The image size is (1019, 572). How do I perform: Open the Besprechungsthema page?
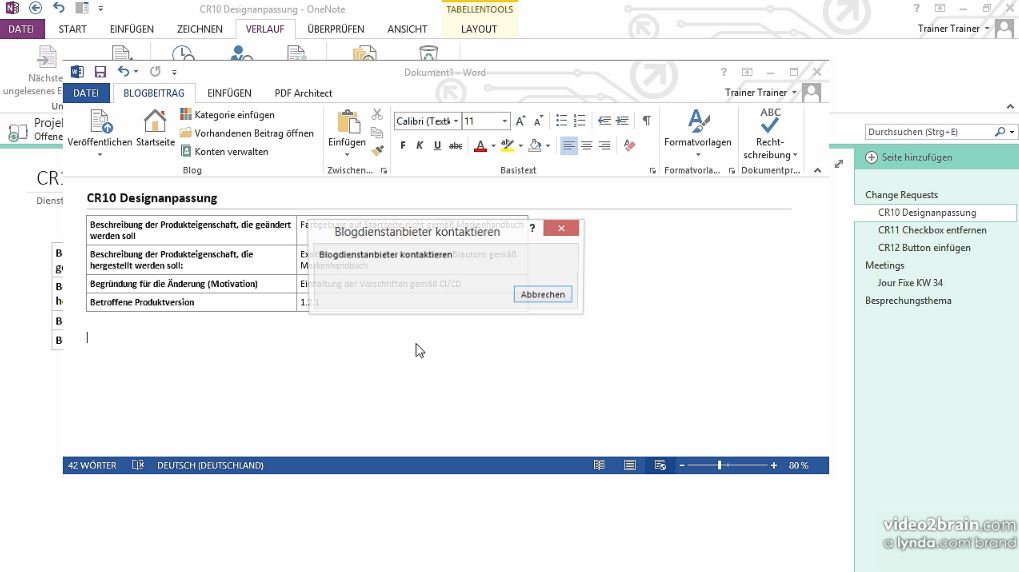click(908, 300)
